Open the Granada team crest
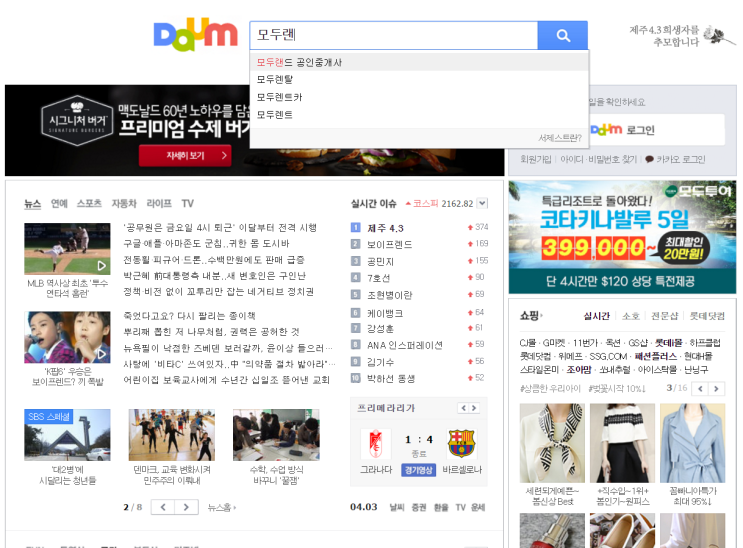This screenshot has height=548, width=743. 376,444
